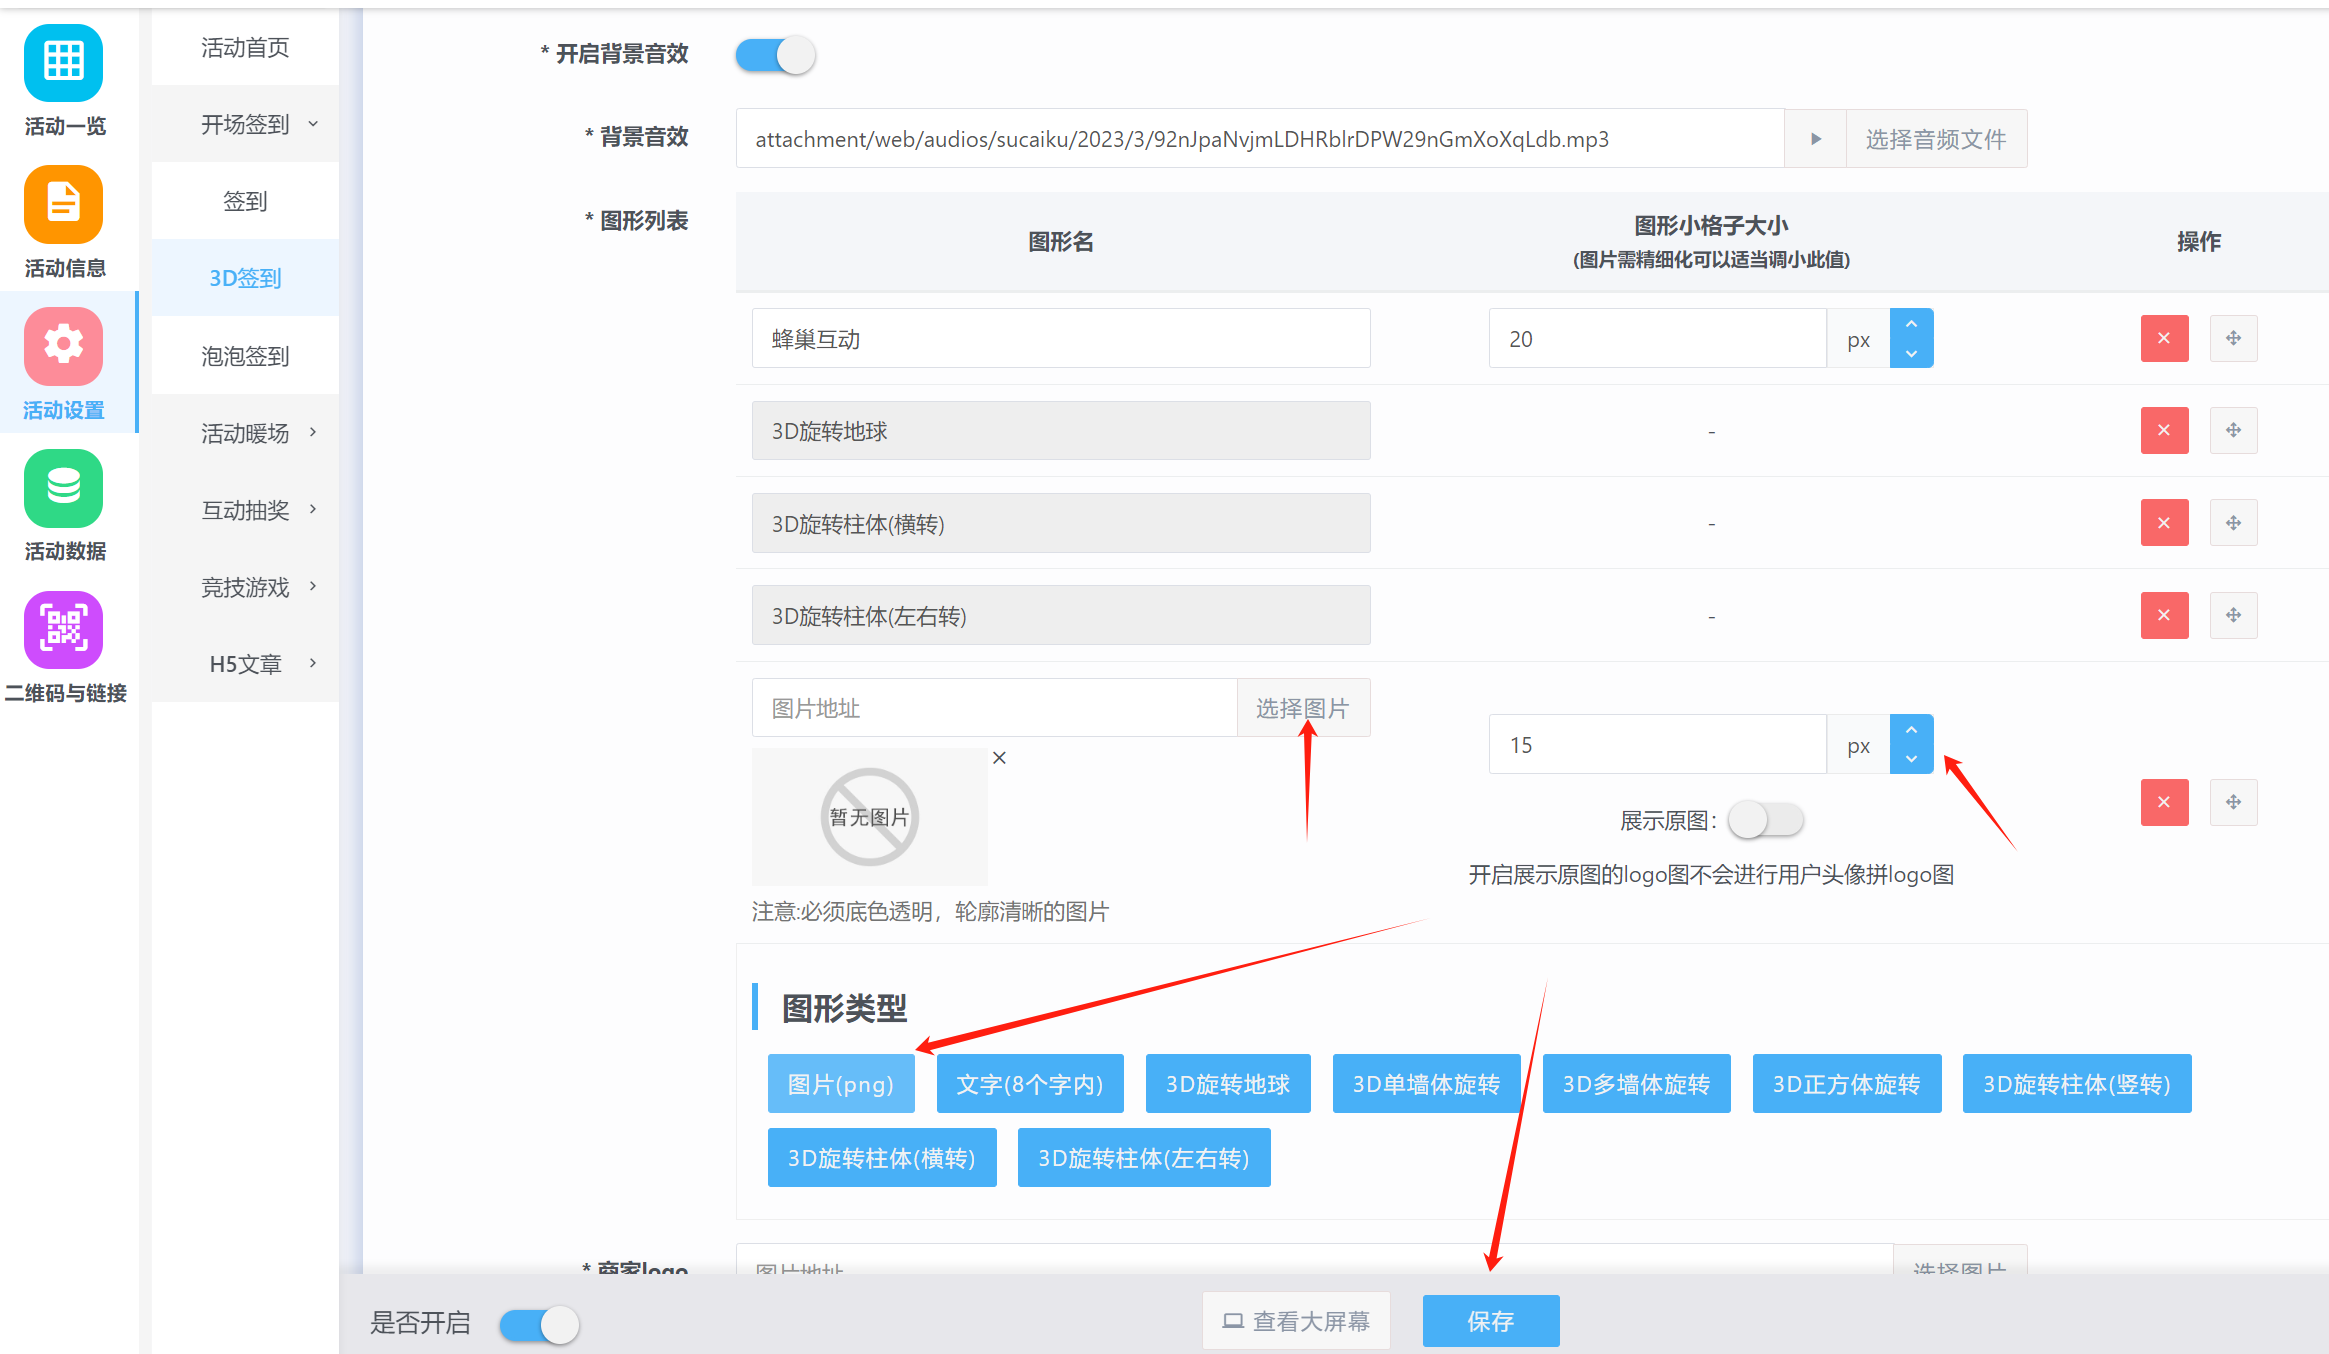Click the 图形小格子大小 column header
The width and height of the screenshot is (2329, 1354).
coord(1711,241)
